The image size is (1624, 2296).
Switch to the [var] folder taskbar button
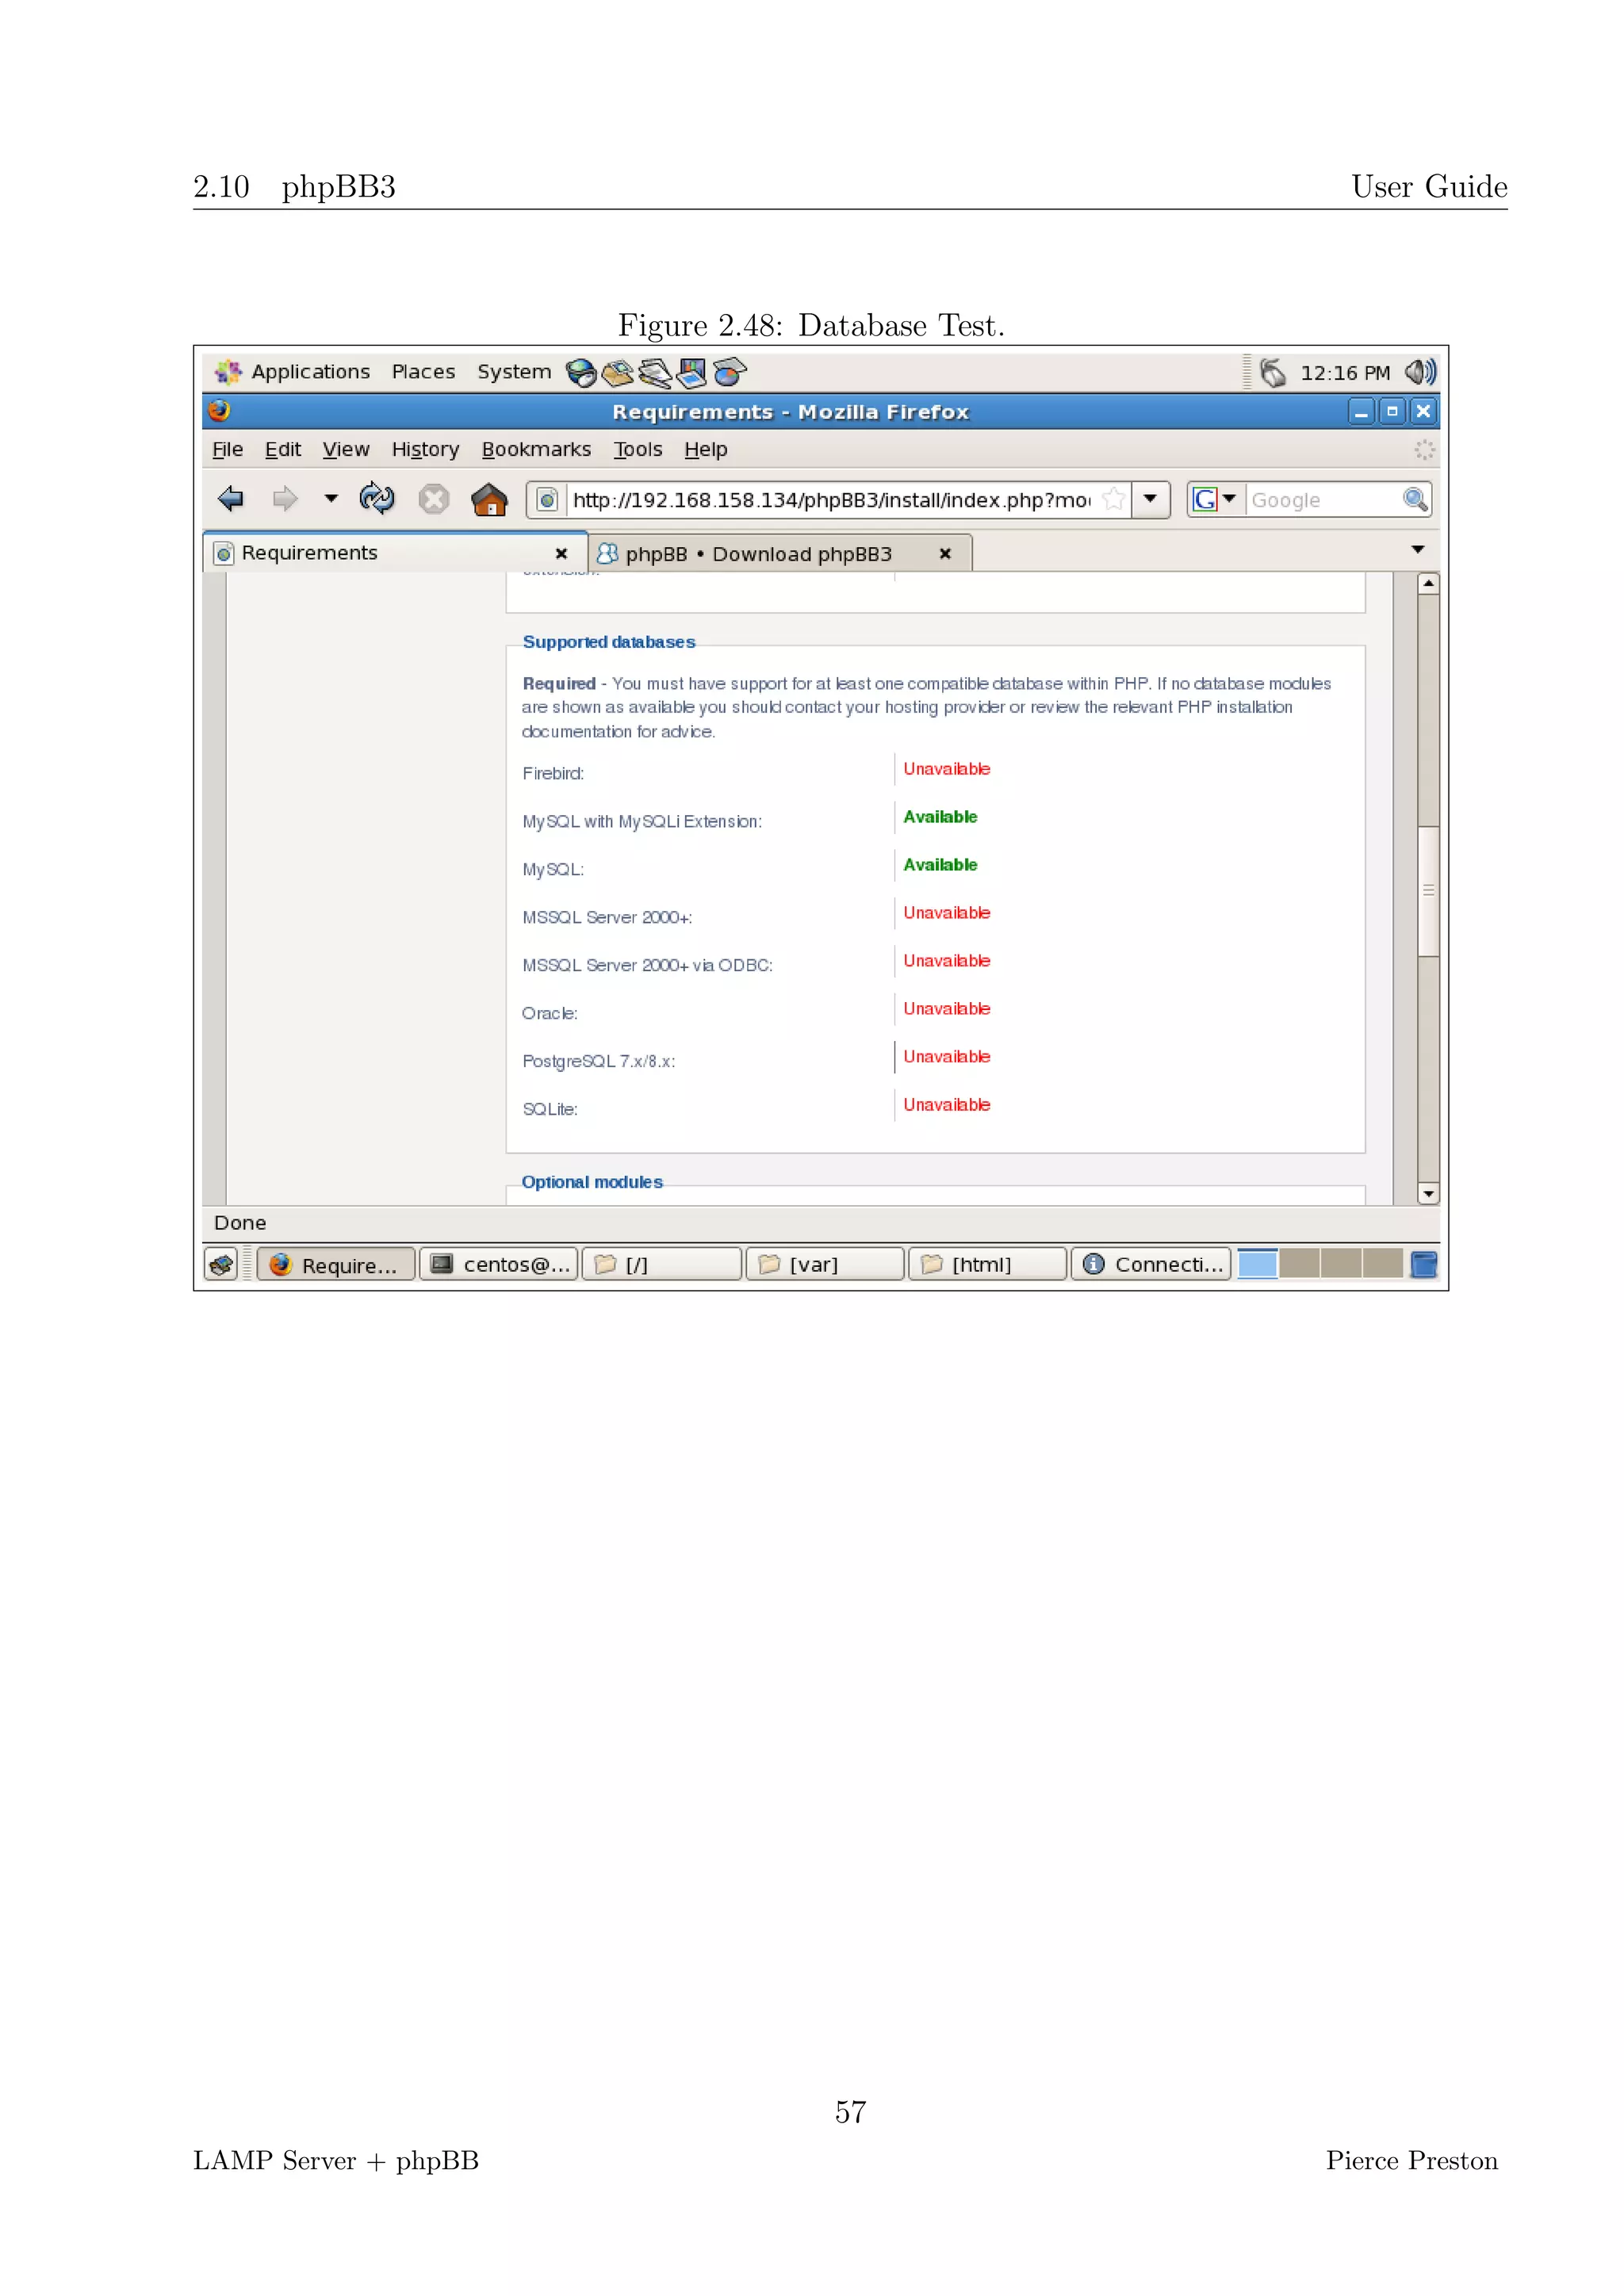pos(825,1265)
